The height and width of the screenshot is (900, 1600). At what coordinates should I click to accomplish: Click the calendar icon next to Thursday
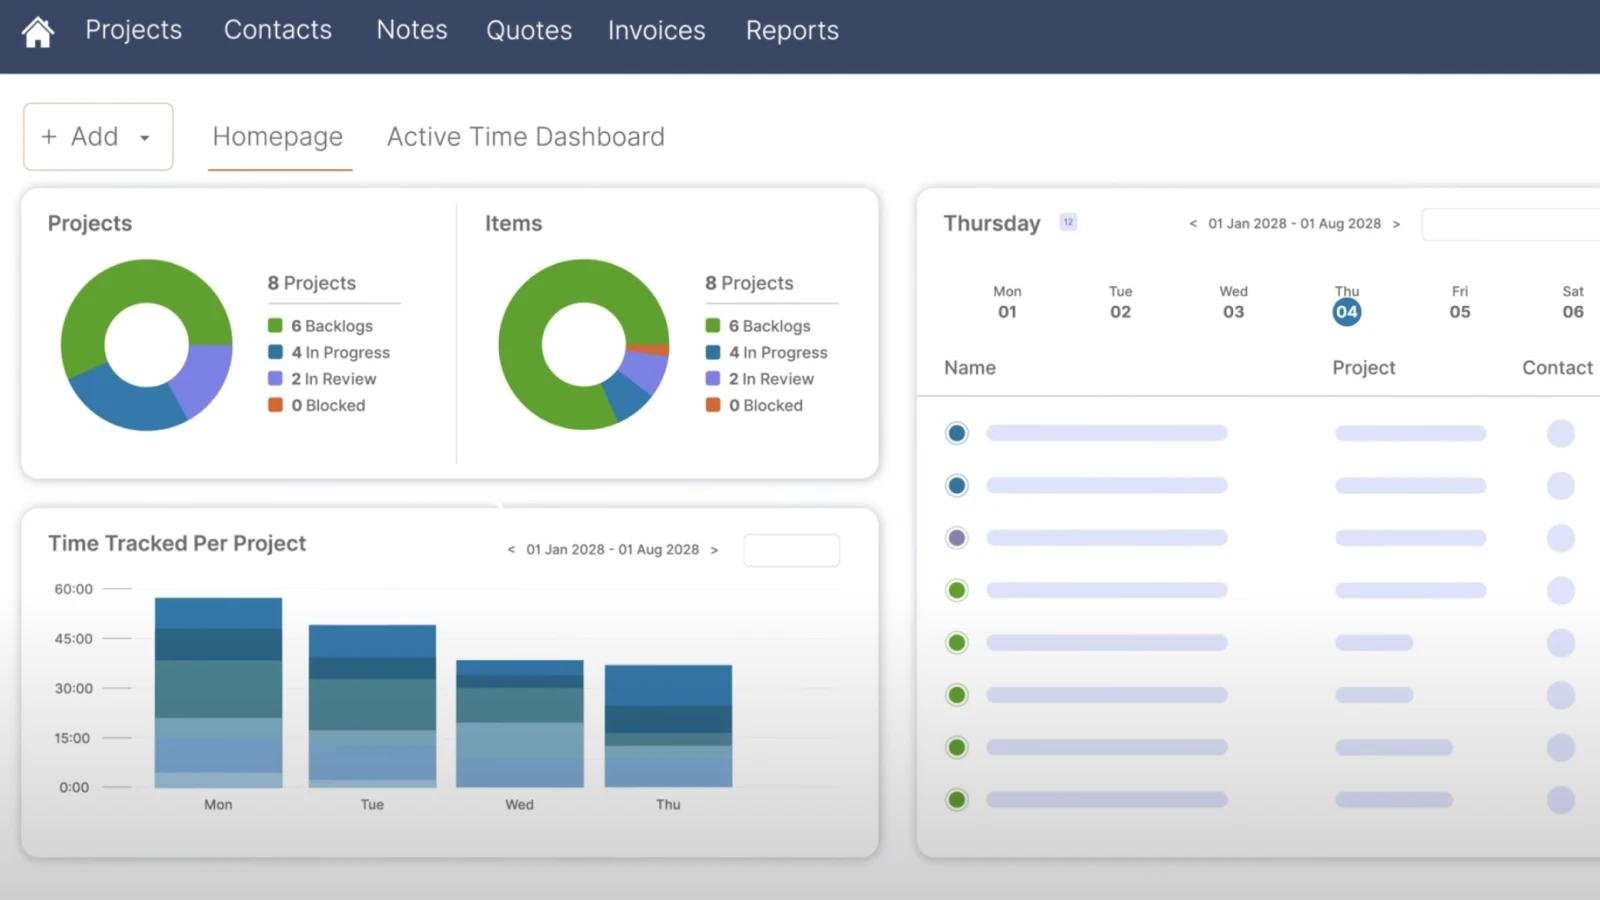click(x=1068, y=222)
